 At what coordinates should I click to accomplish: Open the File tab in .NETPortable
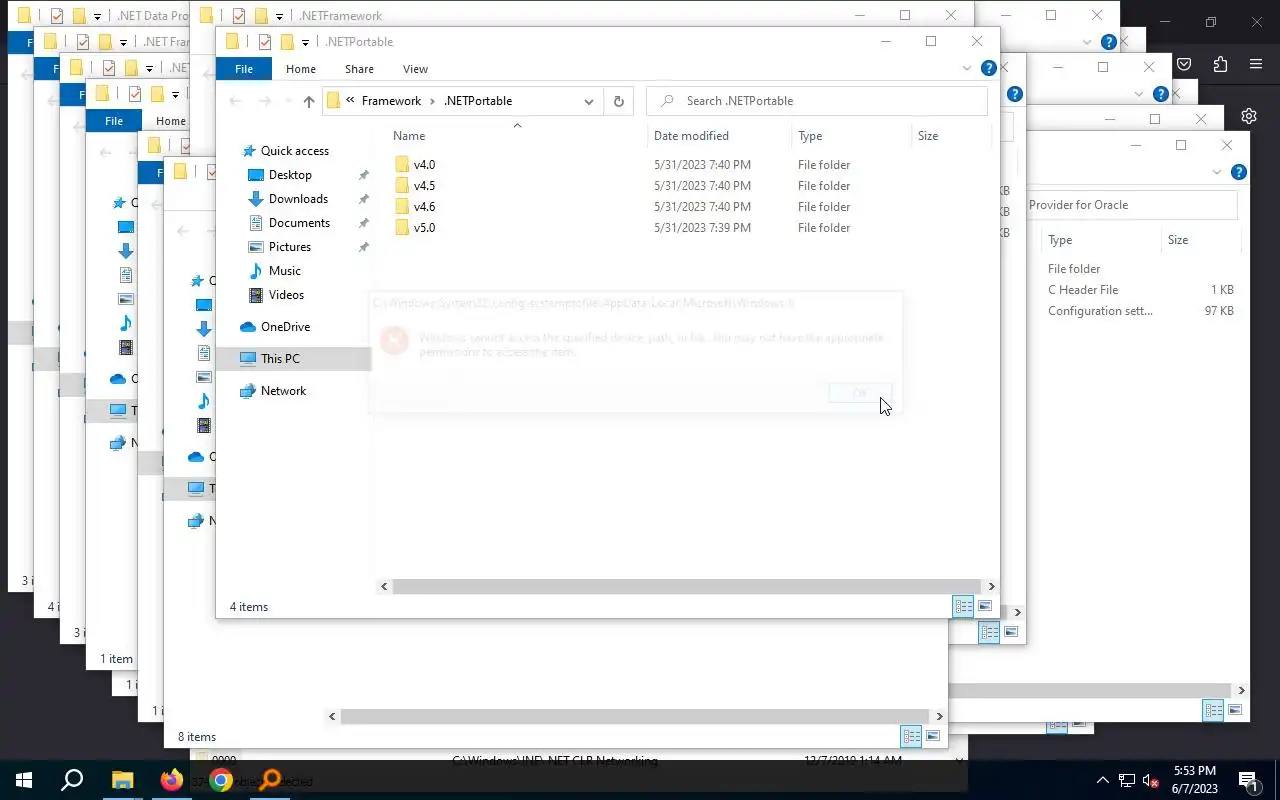(244, 69)
